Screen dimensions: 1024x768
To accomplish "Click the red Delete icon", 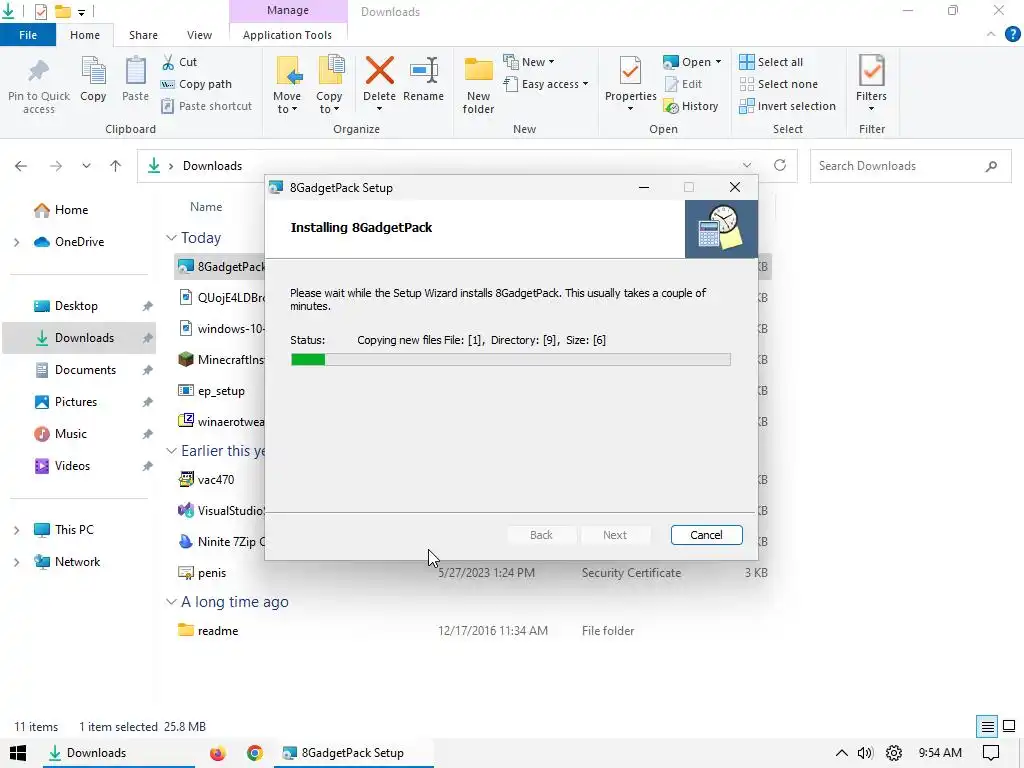I will click(379, 71).
